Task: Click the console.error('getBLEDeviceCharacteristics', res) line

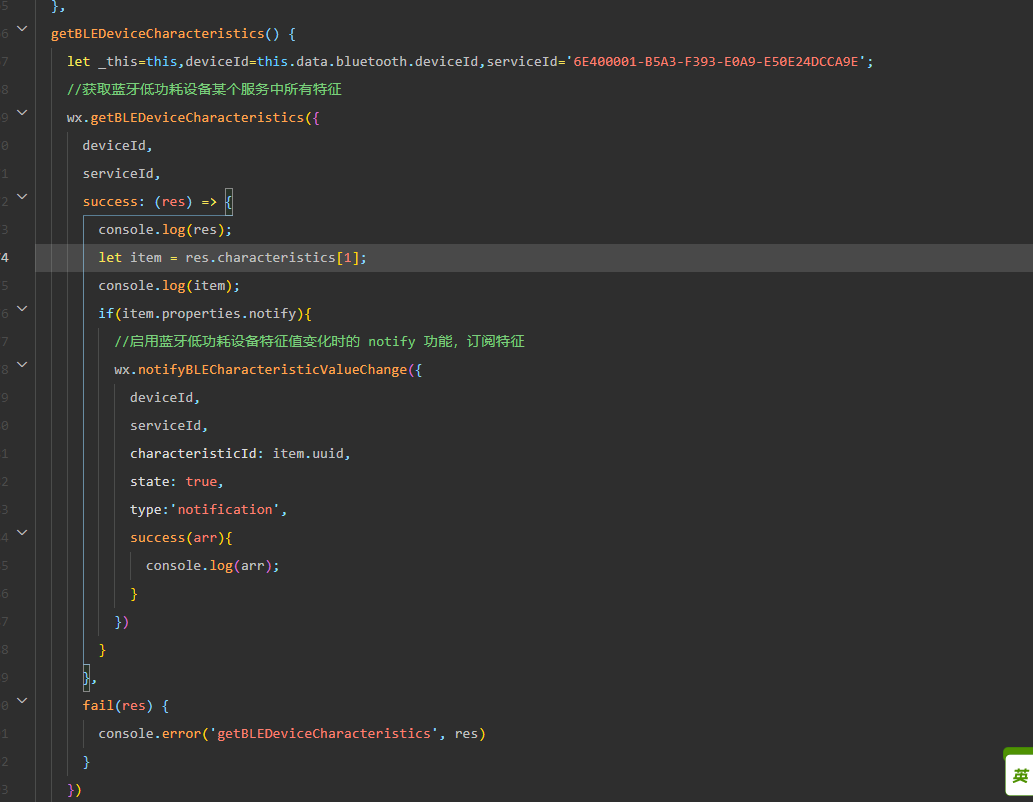Action: tap(292, 733)
